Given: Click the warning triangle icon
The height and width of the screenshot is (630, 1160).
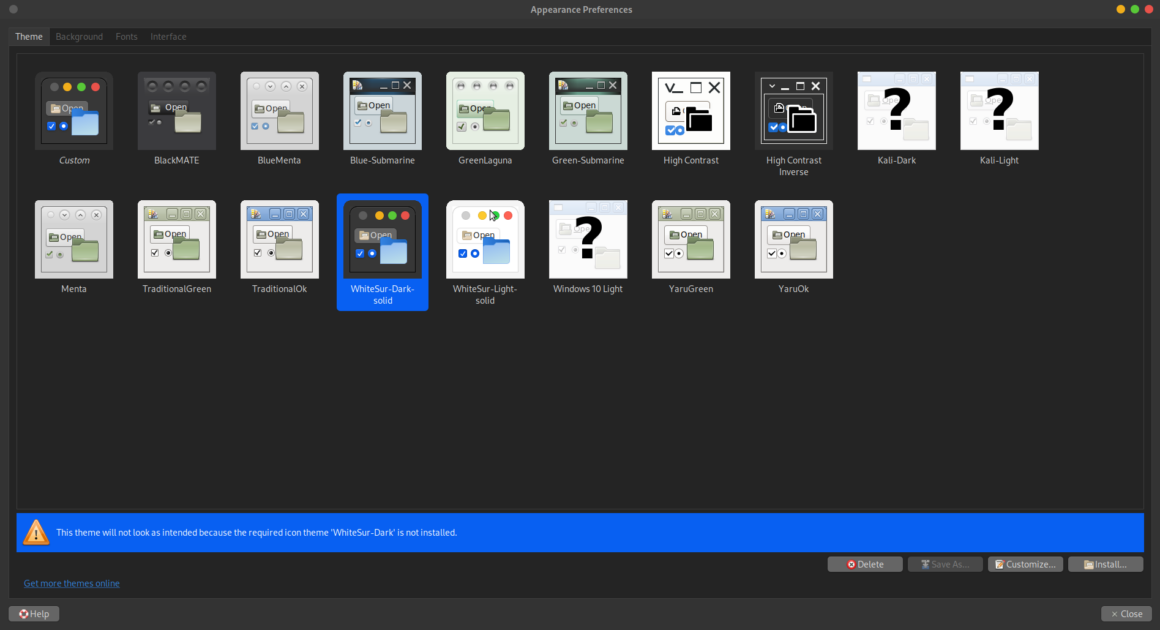Looking at the screenshot, I should pyautogui.click(x=36, y=532).
